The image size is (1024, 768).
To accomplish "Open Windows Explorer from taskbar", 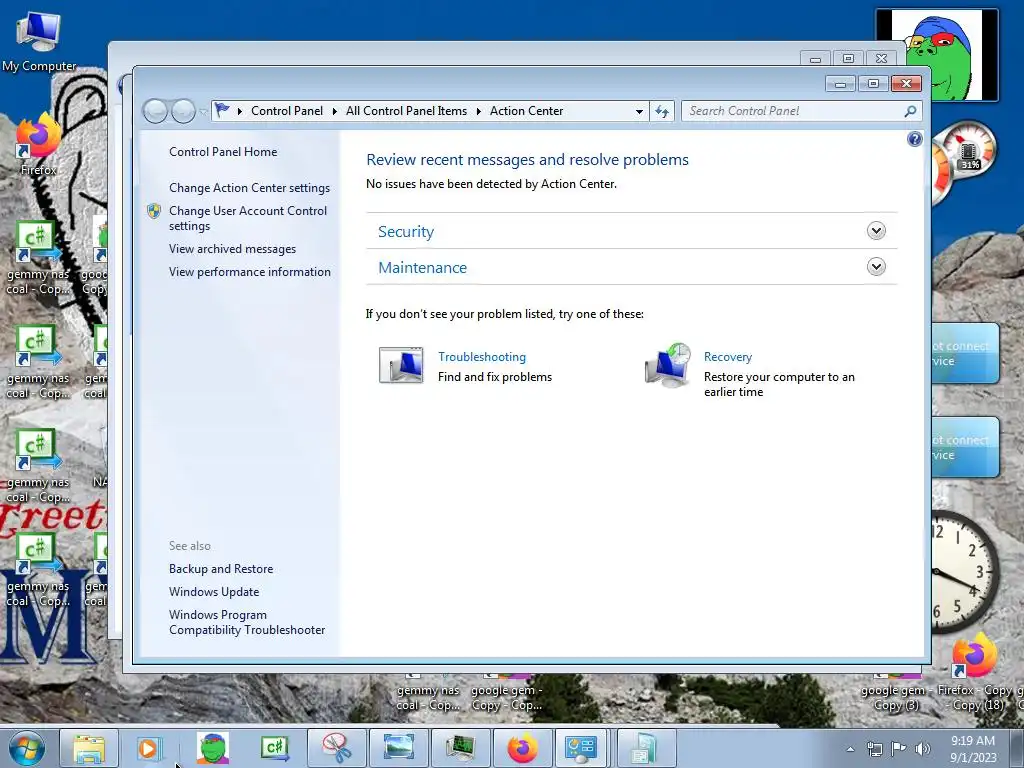I will click(89, 748).
